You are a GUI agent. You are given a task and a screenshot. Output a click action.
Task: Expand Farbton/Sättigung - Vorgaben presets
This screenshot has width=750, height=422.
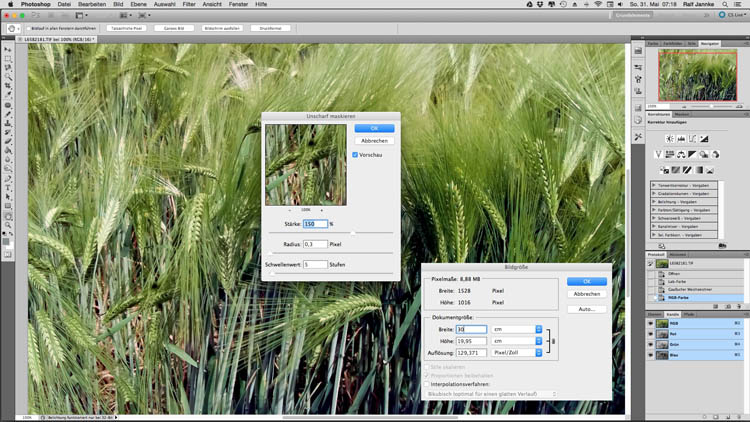coord(654,210)
